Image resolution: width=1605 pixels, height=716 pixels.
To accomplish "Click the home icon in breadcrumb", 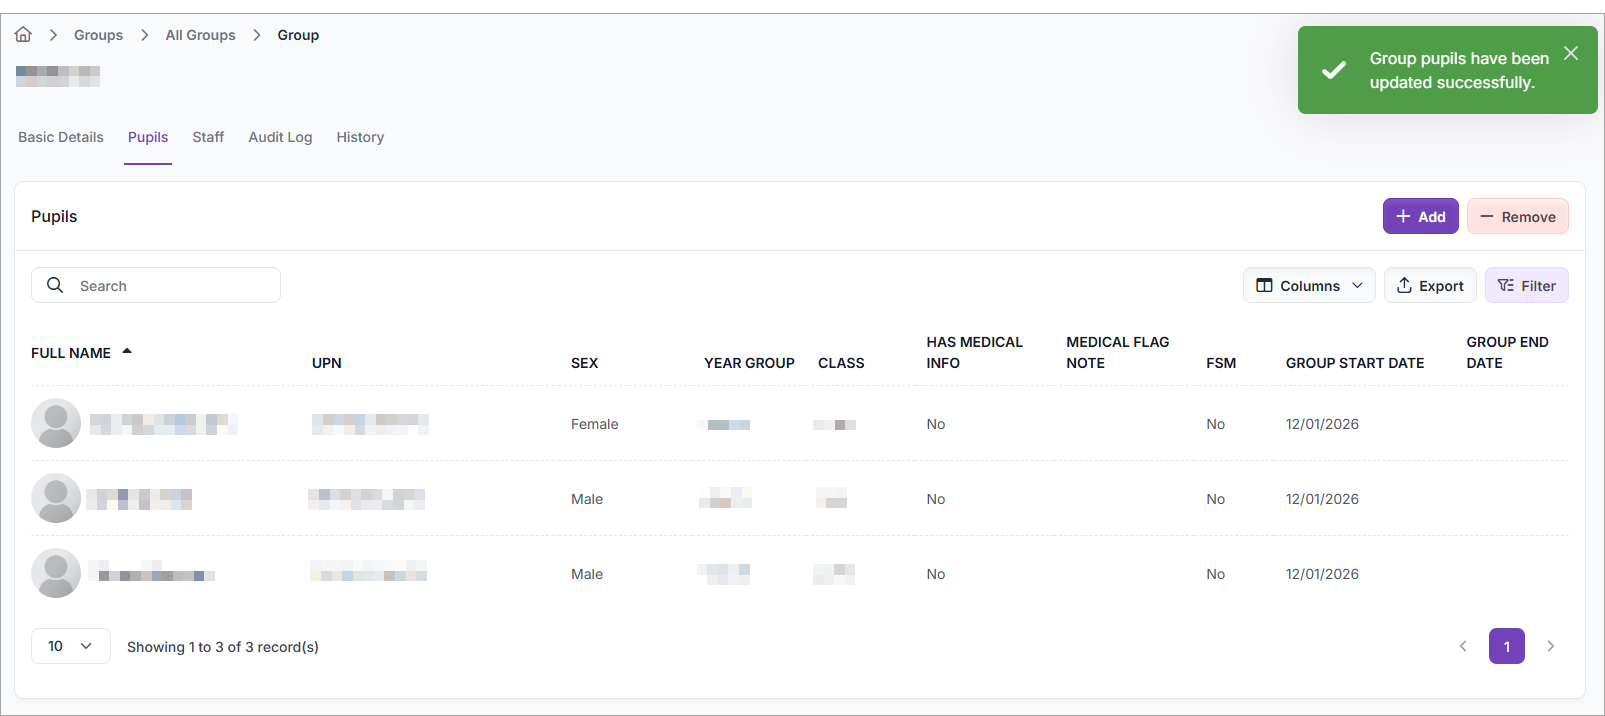I will pos(23,35).
